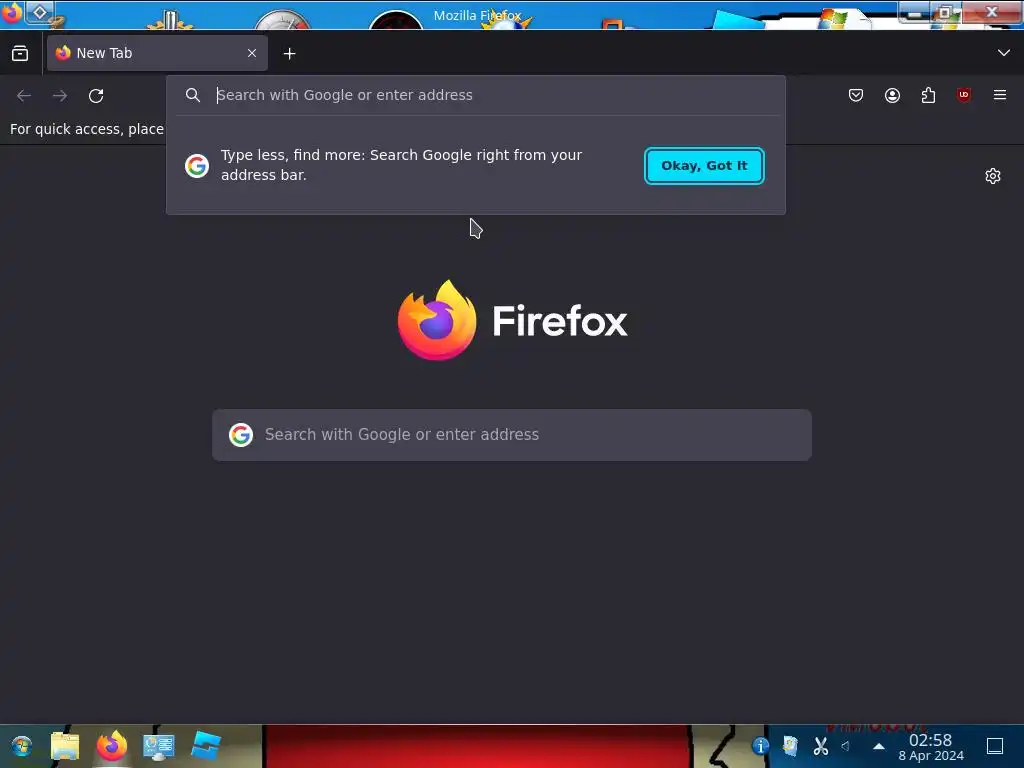This screenshot has width=1024, height=768.
Task: Click the Firefox icon in title bar
Action: (x=12, y=12)
